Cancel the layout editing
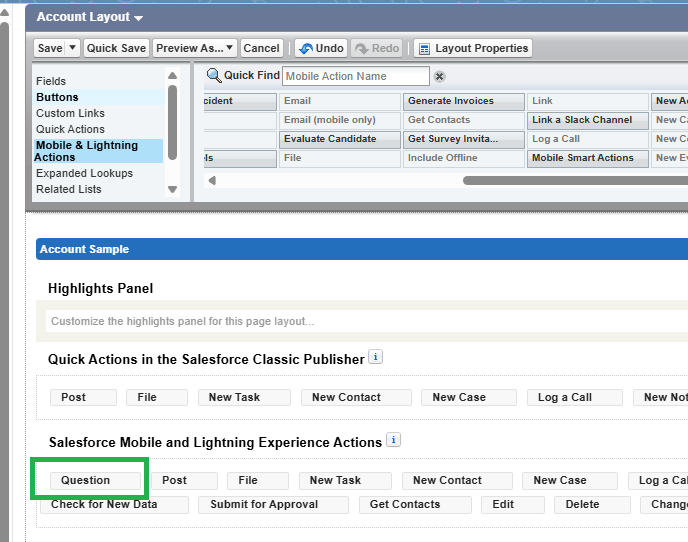This screenshot has width=688, height=542. [x=261, y=48]
